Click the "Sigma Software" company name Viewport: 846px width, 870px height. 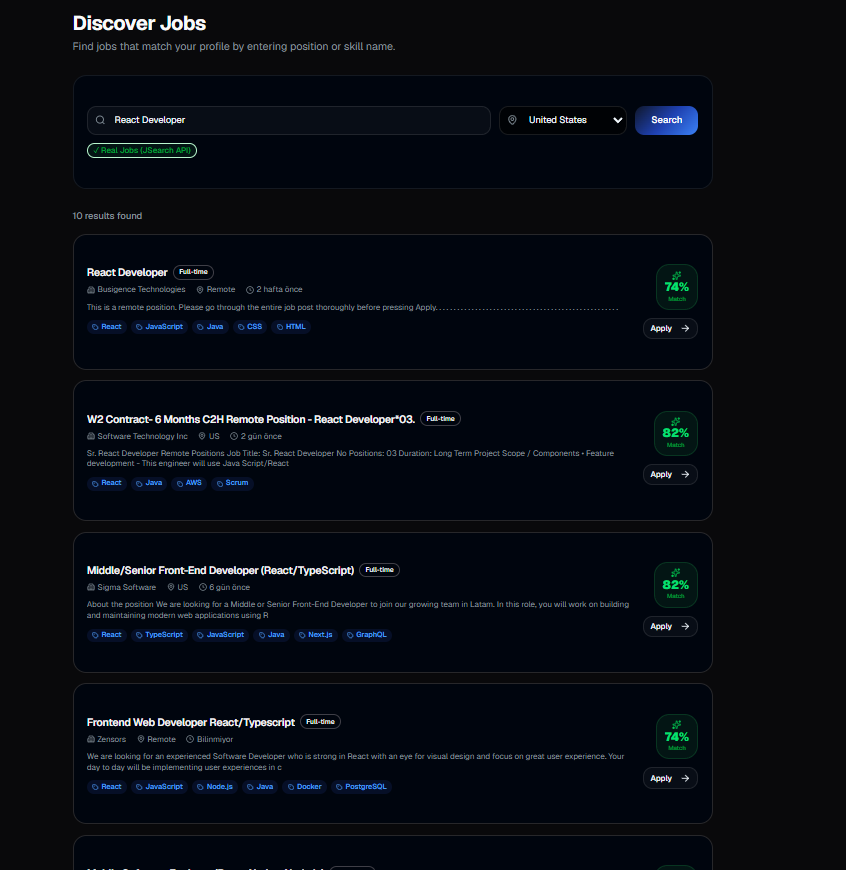click(126, 587)
